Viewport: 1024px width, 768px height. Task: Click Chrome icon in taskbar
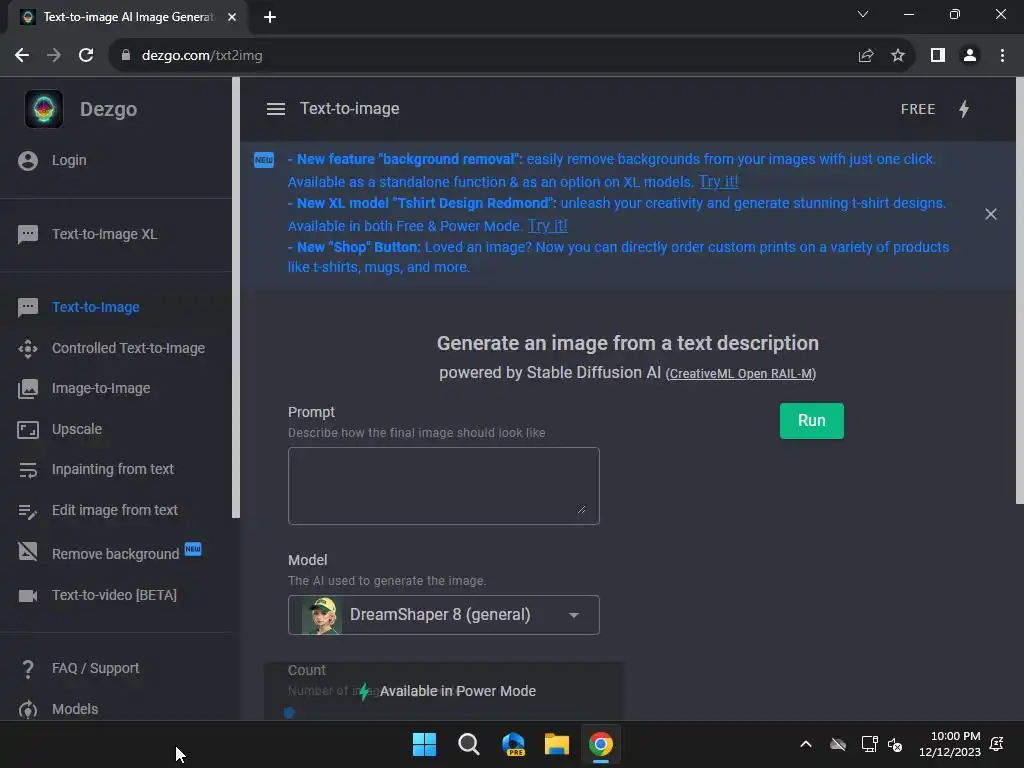(601, 744)
